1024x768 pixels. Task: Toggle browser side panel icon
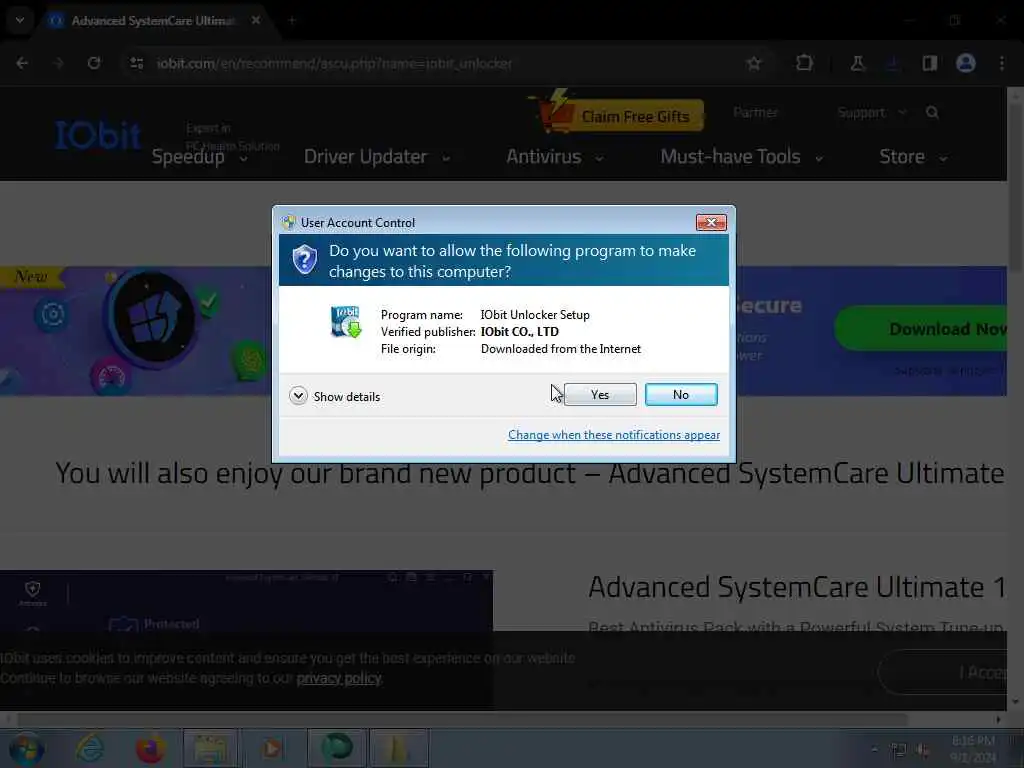coord(930,63)
